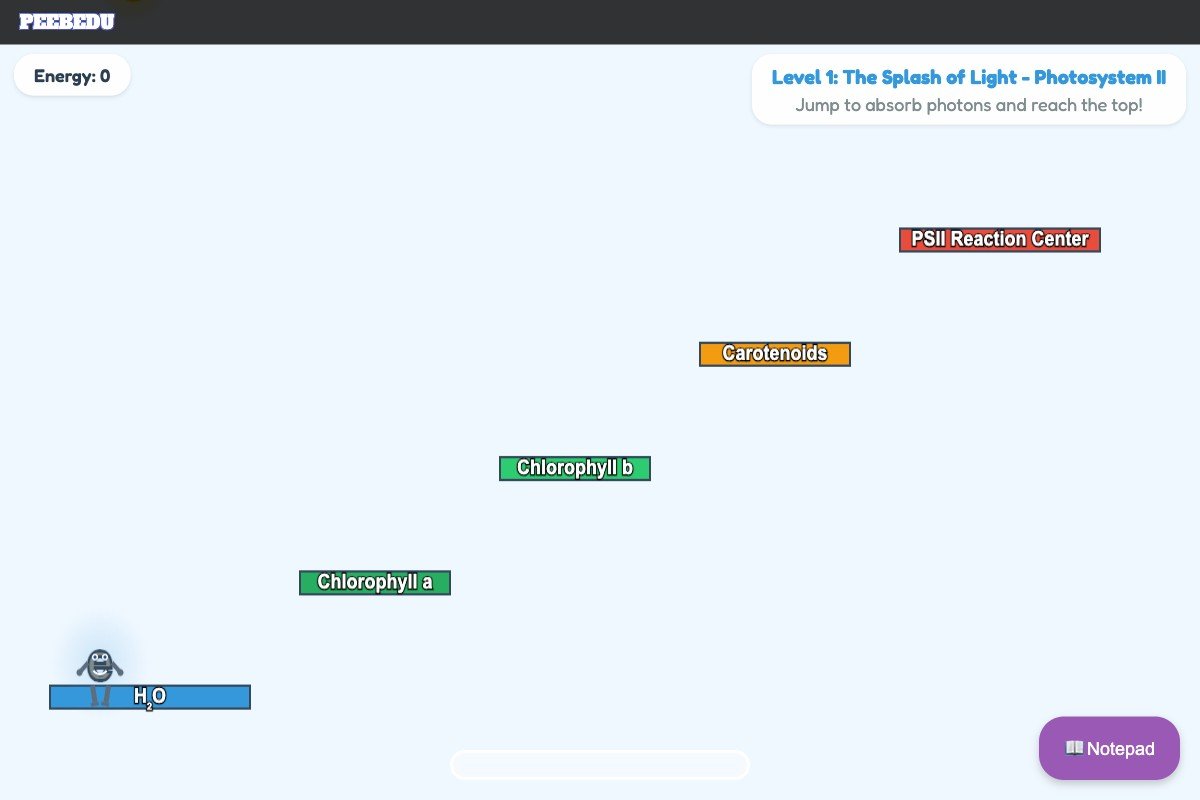Open the purple Notepad button
Screen dimensions: 1200x800
[1109, 747]
